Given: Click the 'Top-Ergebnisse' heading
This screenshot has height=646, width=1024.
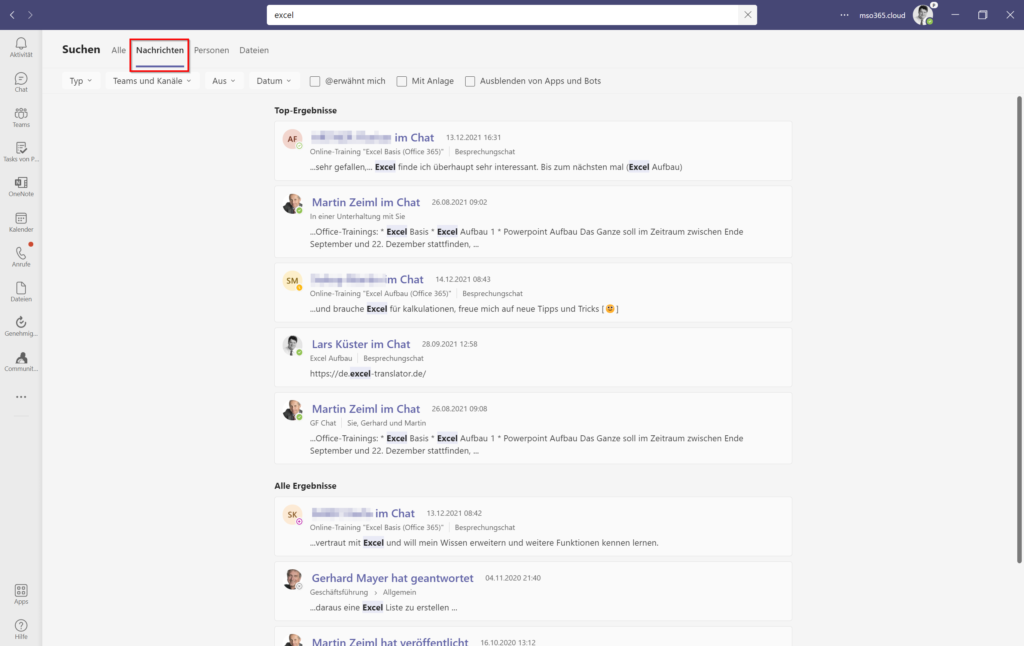Looking at the screenshot, I should click(x=306, y=110).
